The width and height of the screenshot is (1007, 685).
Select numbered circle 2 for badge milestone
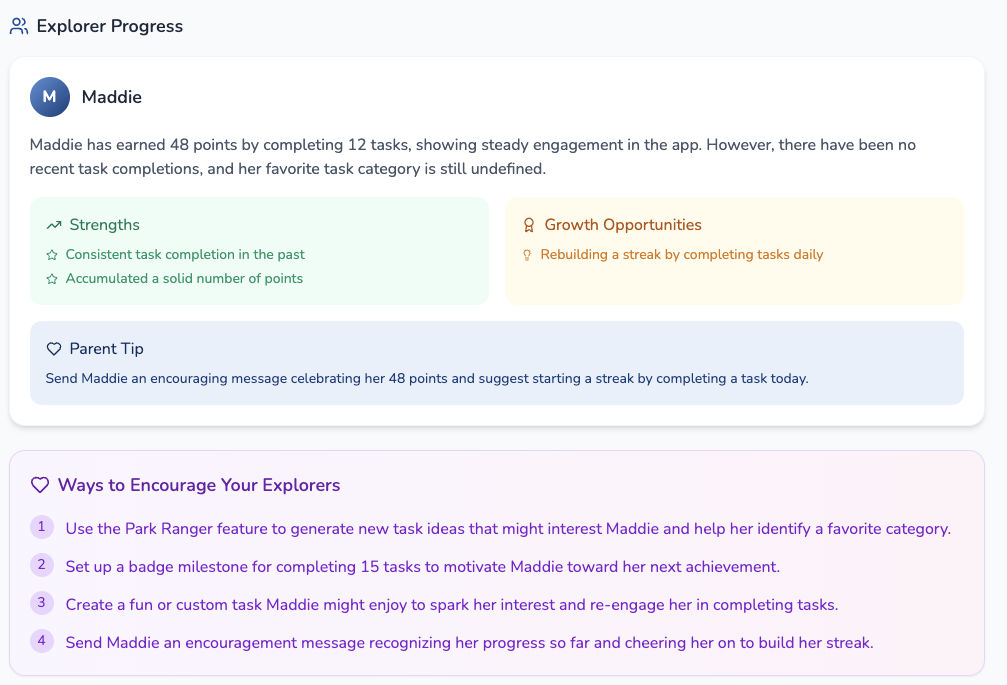pos(42,565)
